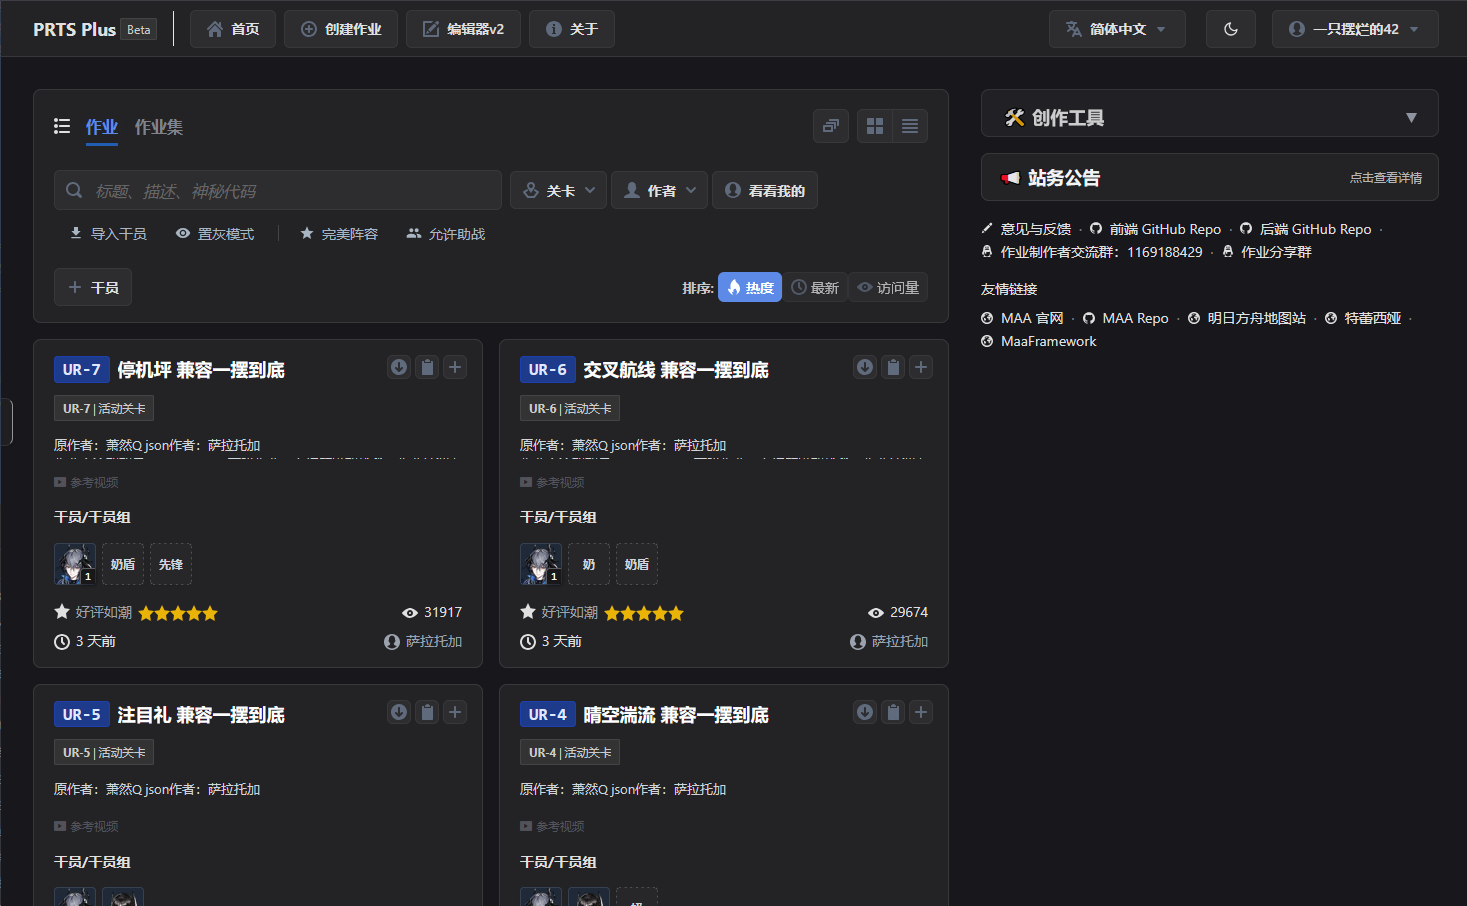The image size is (1467, 906).
Task: Copy UR-5 job with clipboard icon
Action: pos(427,712)
